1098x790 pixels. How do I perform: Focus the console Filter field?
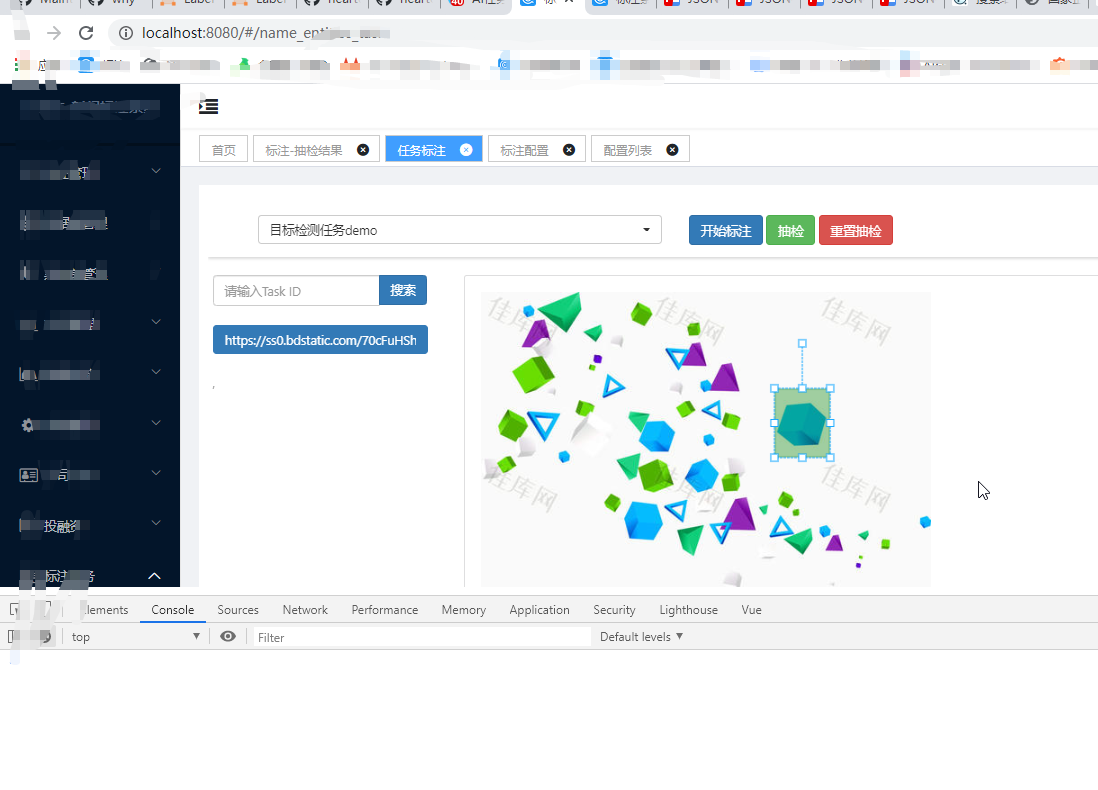[422, 637]
